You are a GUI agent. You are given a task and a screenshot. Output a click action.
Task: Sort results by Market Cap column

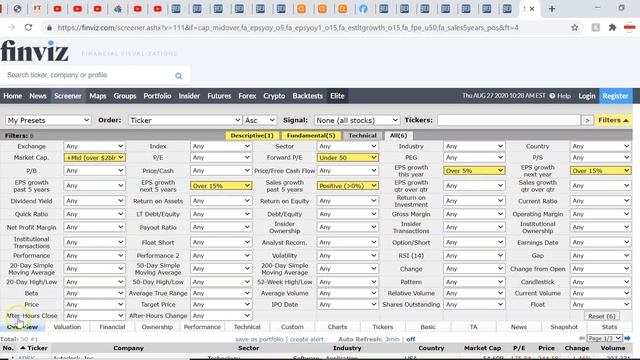(x=482, y=348)
